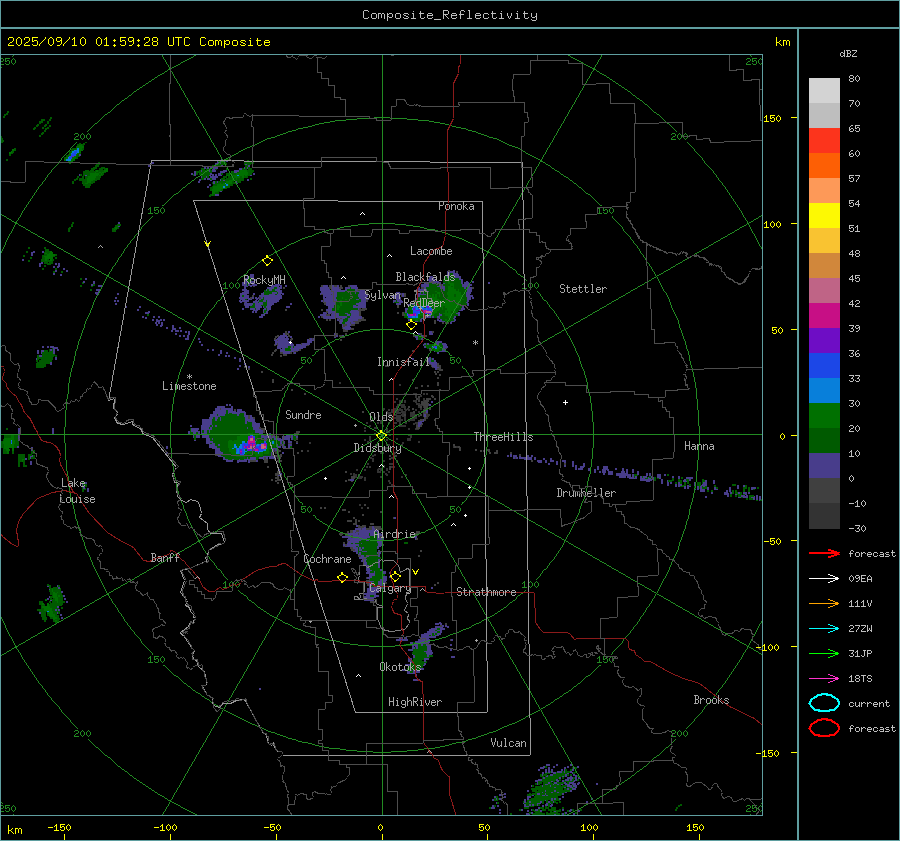Image resolution: width=900 pixels, height=841 pixels.
Task: Select the 80 dBZ light grey swatch
Action: click(x=824, y=91)
